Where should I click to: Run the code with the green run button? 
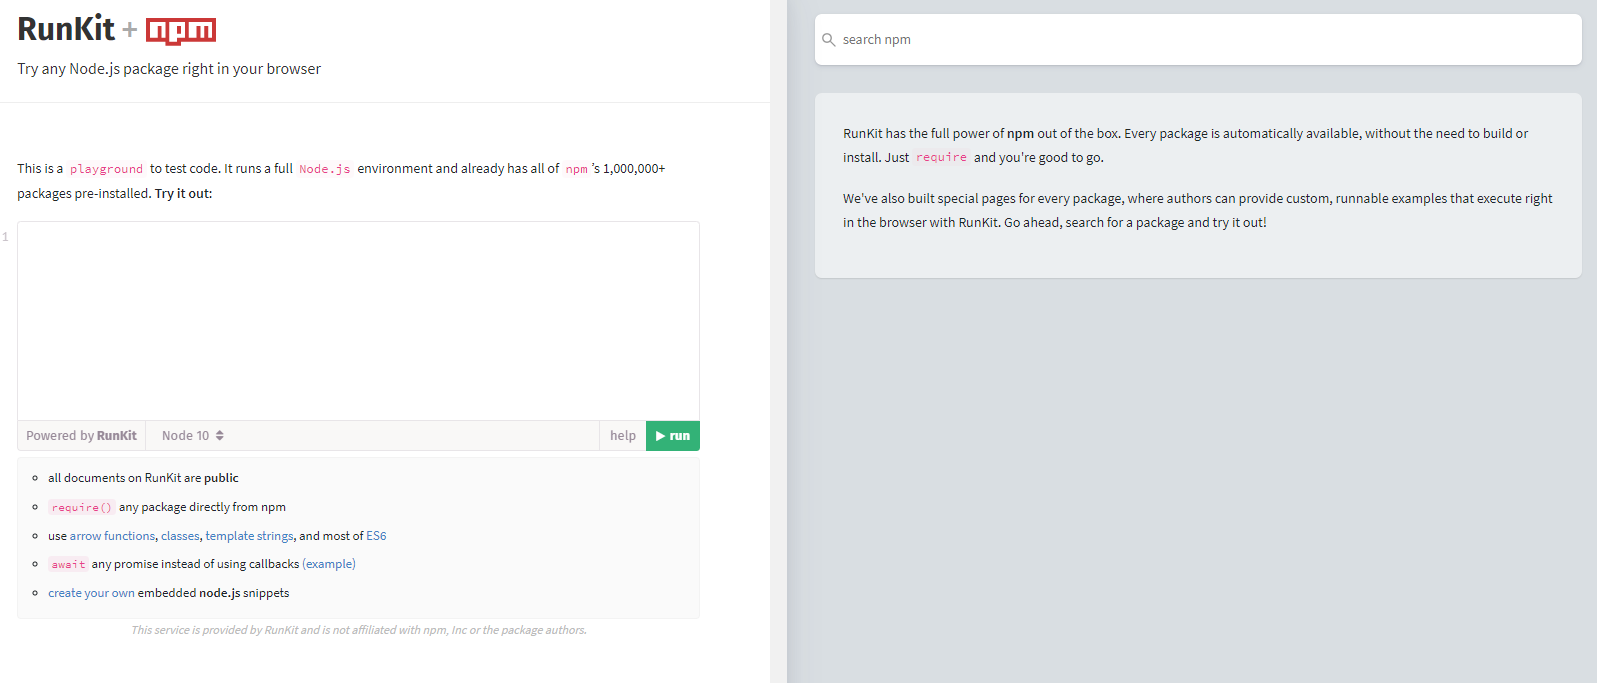(x=673, y=436)
